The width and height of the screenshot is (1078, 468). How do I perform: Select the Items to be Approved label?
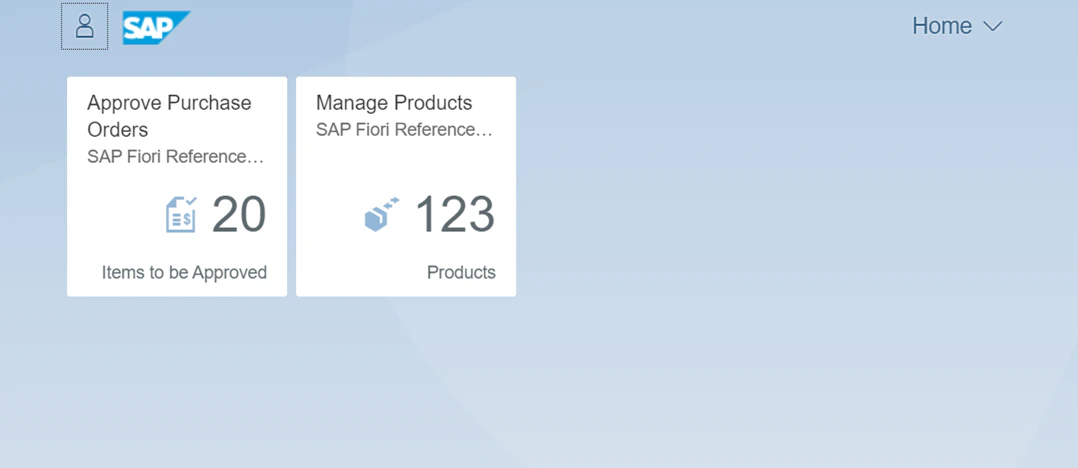(184, 273)
